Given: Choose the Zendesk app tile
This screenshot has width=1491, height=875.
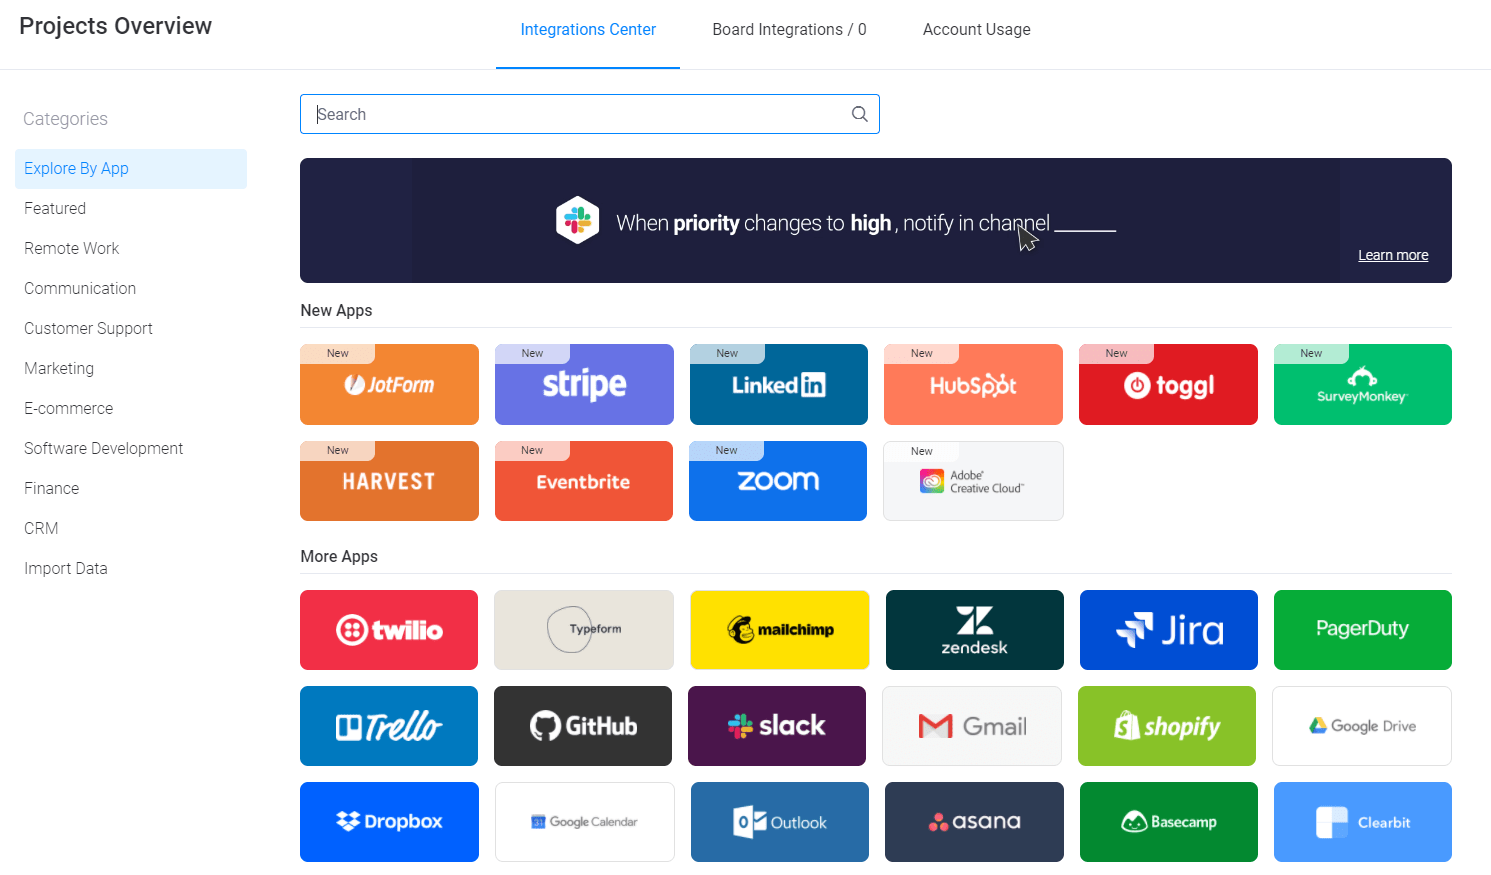Looking at the screenshot, I should (975, 630).
